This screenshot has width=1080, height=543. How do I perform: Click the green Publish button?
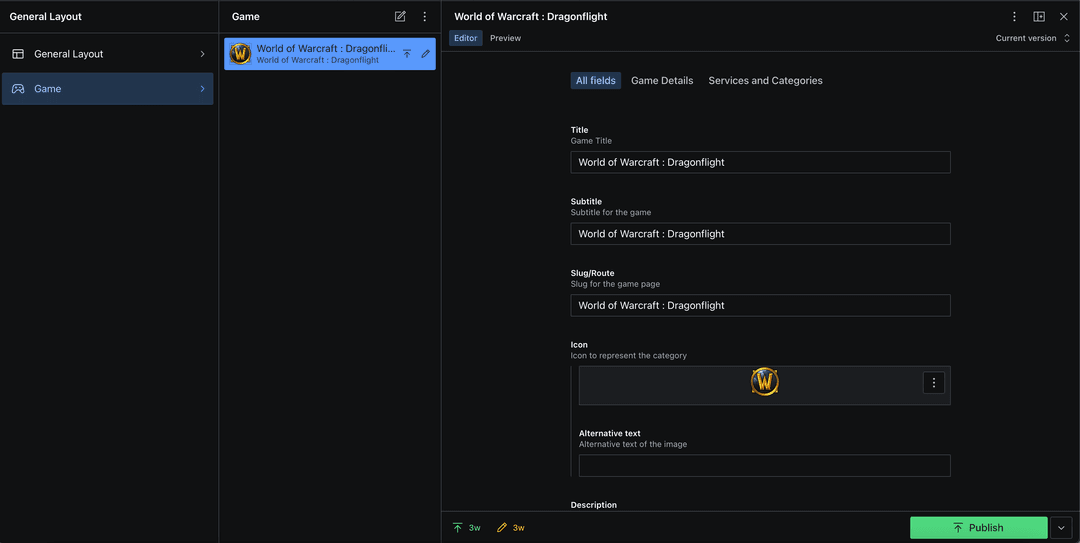pos(977,528)
